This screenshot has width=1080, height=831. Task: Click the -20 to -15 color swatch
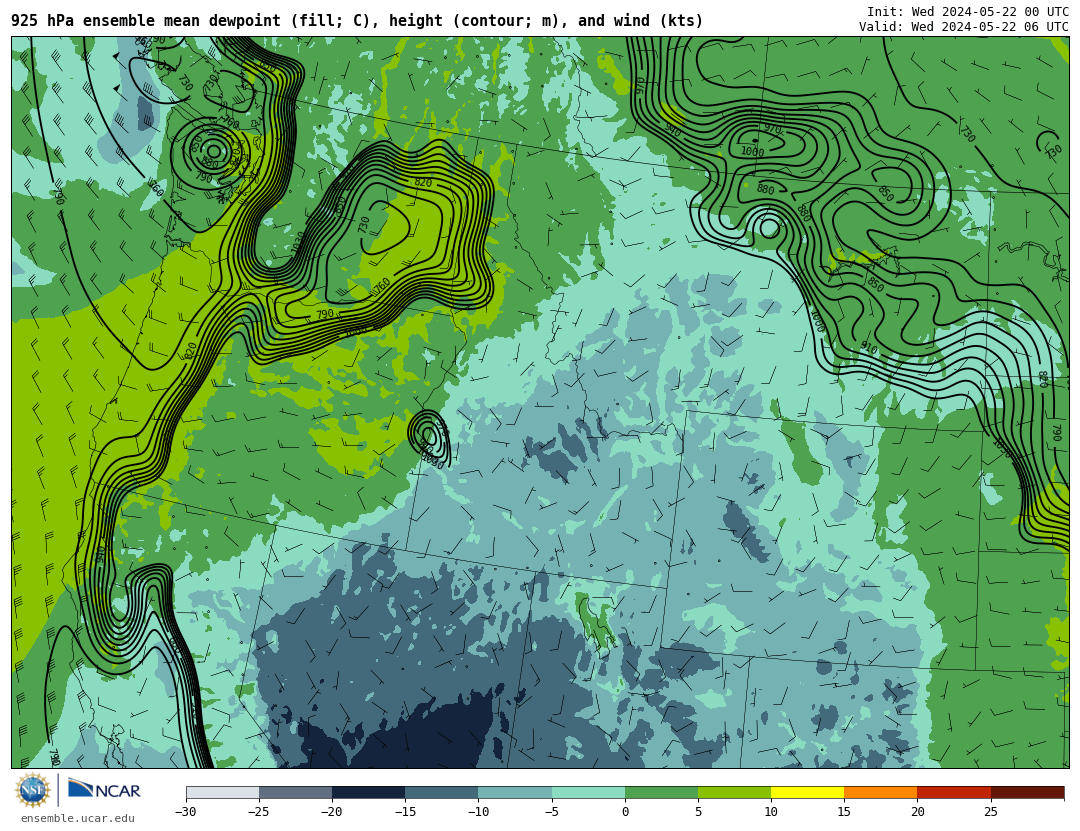click(368, 792)
